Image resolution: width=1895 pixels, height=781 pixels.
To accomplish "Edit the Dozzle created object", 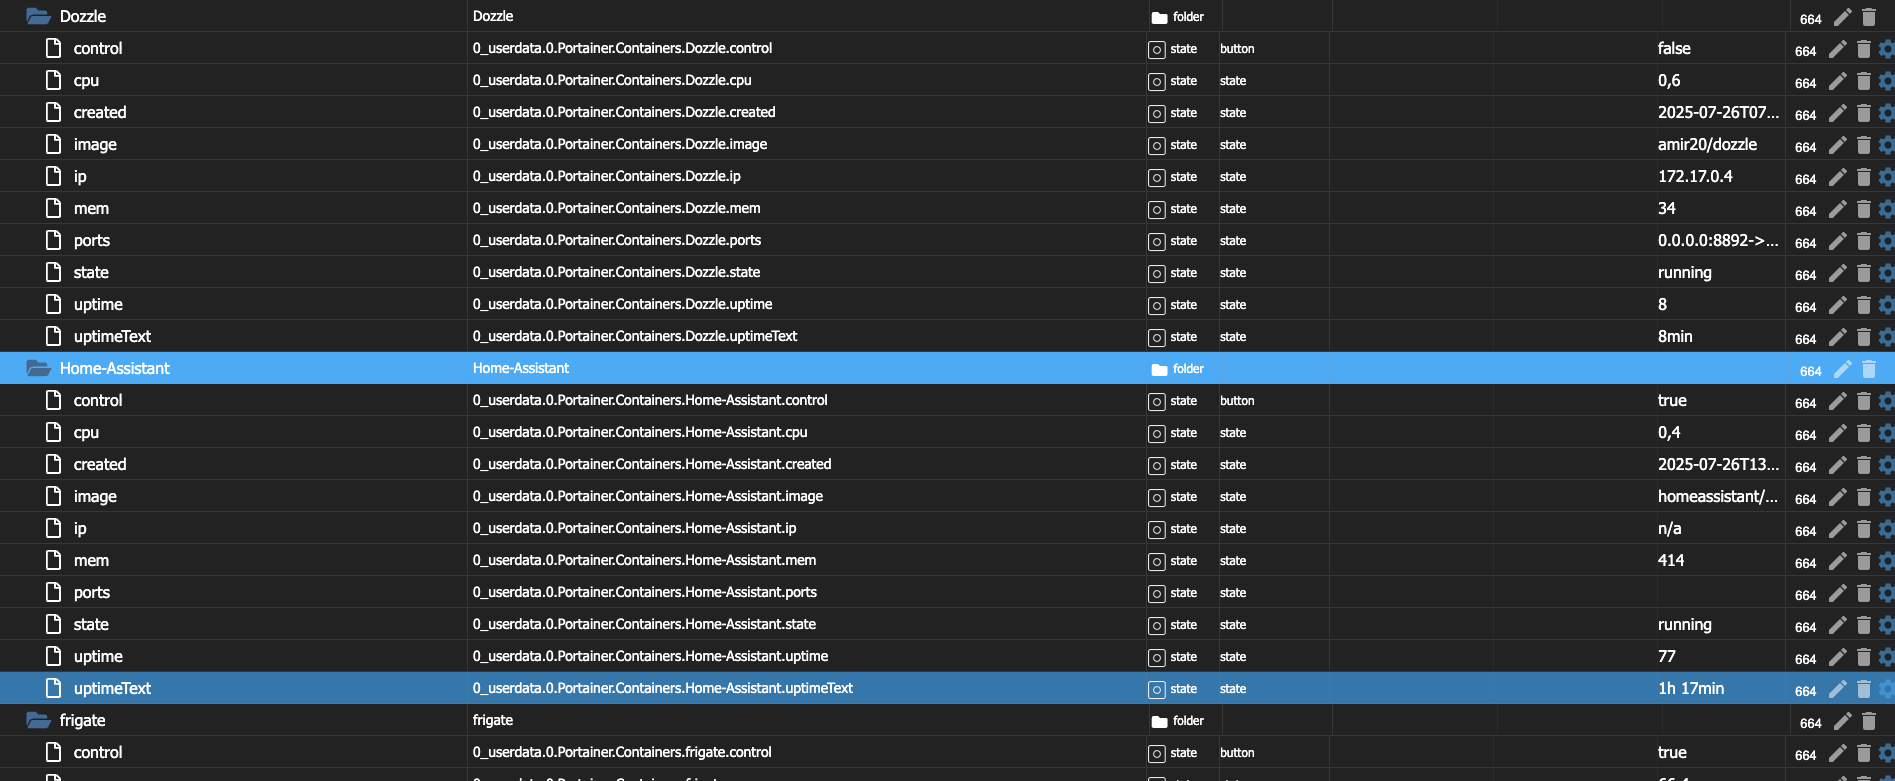I will click(1838, 113).
